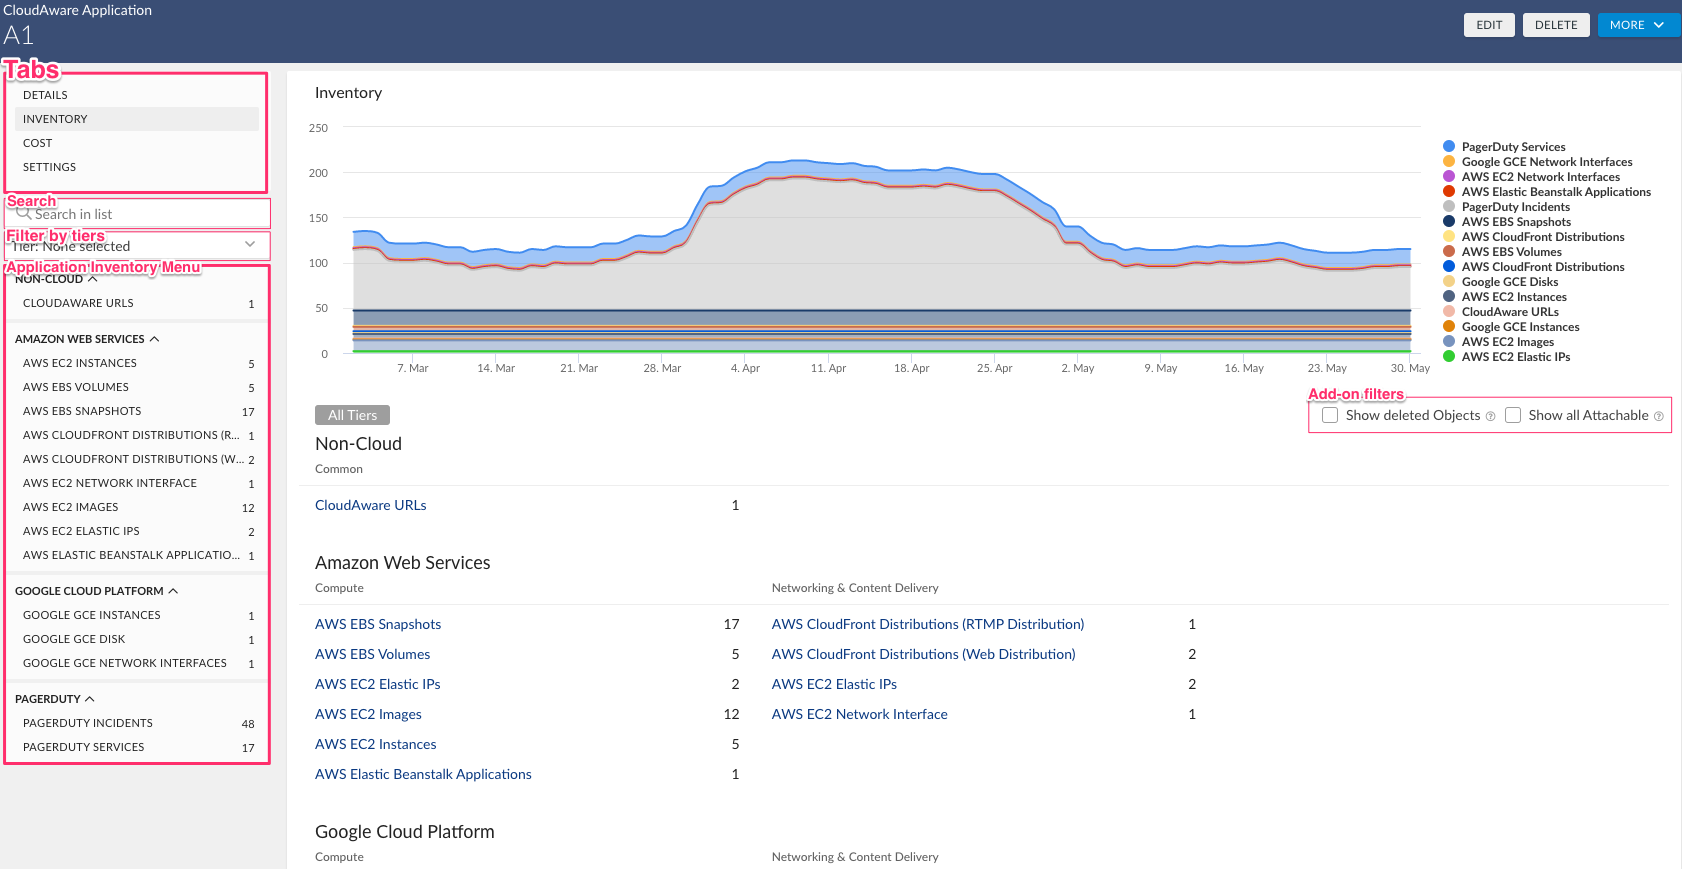Open AWS EBS Snapshots link
The image size is (1682, 869).
tap(378, 624)
